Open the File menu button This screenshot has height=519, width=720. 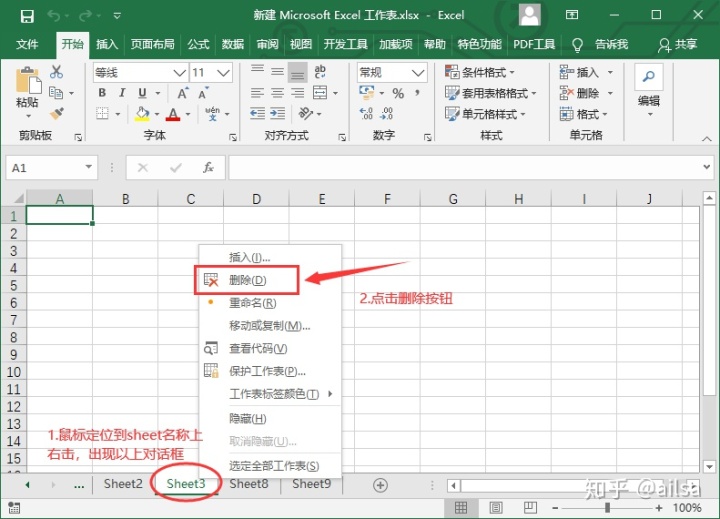click(x=27, y=45)
